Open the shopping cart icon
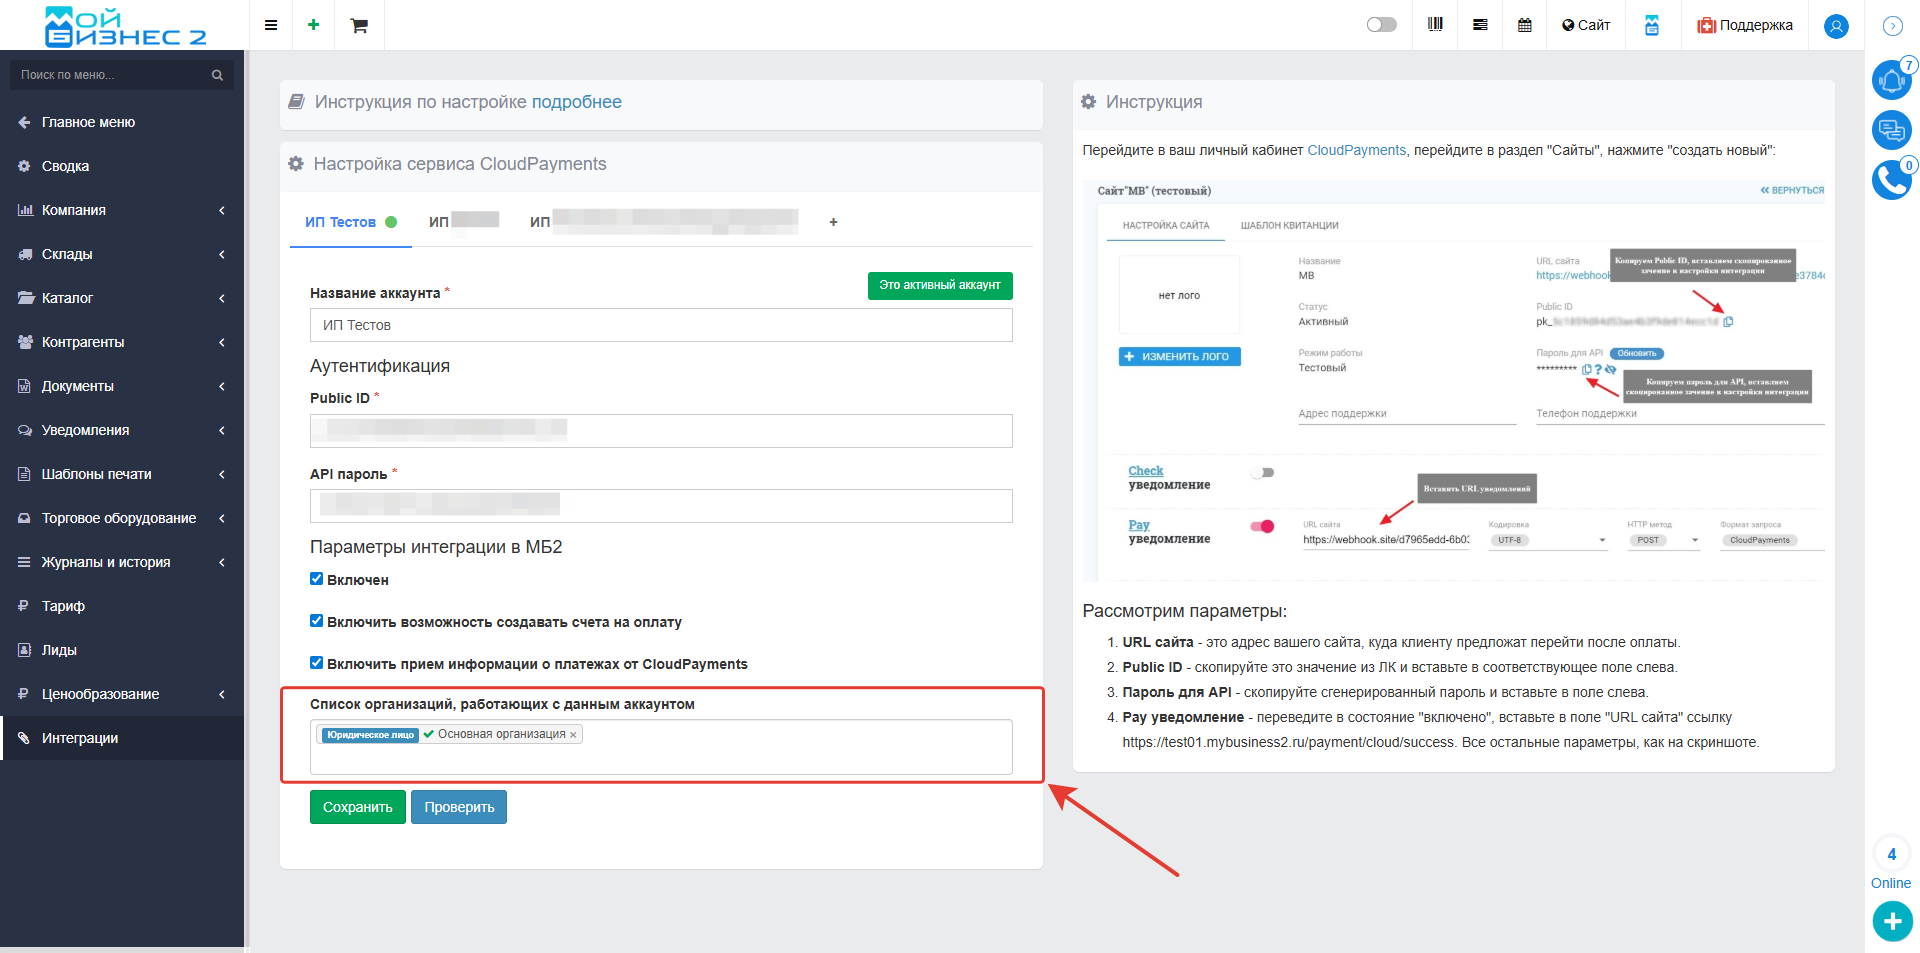This screenshot has width=1920, height=953. [x=359, y=25]
